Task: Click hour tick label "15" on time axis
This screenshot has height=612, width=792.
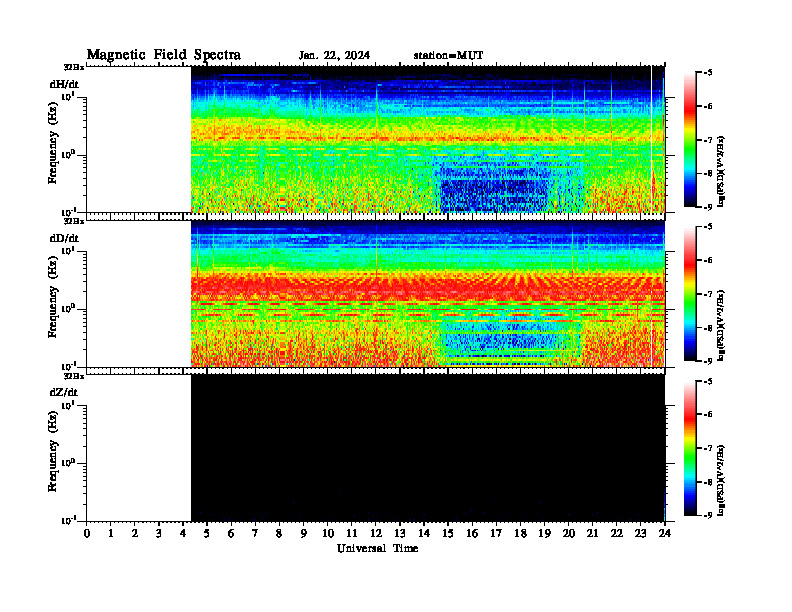Action: [x=448, y=534]
